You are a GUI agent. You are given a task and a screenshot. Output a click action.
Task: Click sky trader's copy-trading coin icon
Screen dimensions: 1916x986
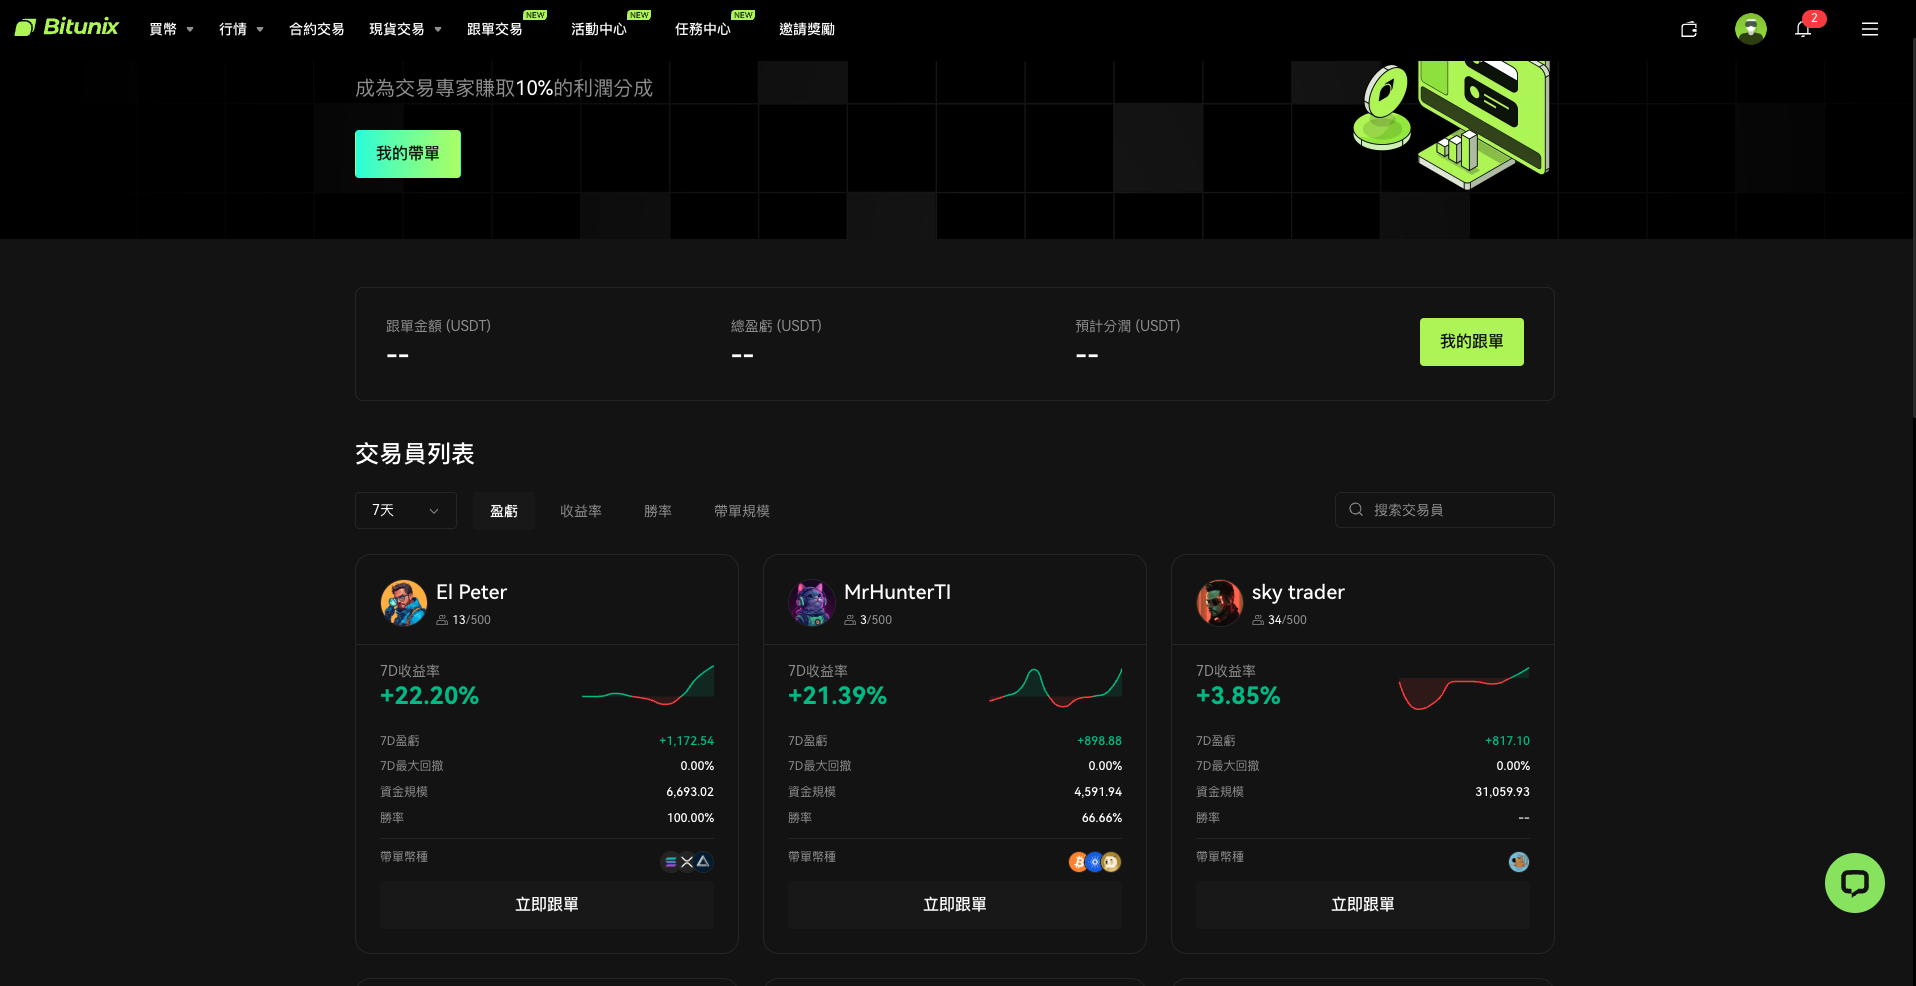(x=1519, y=862)
